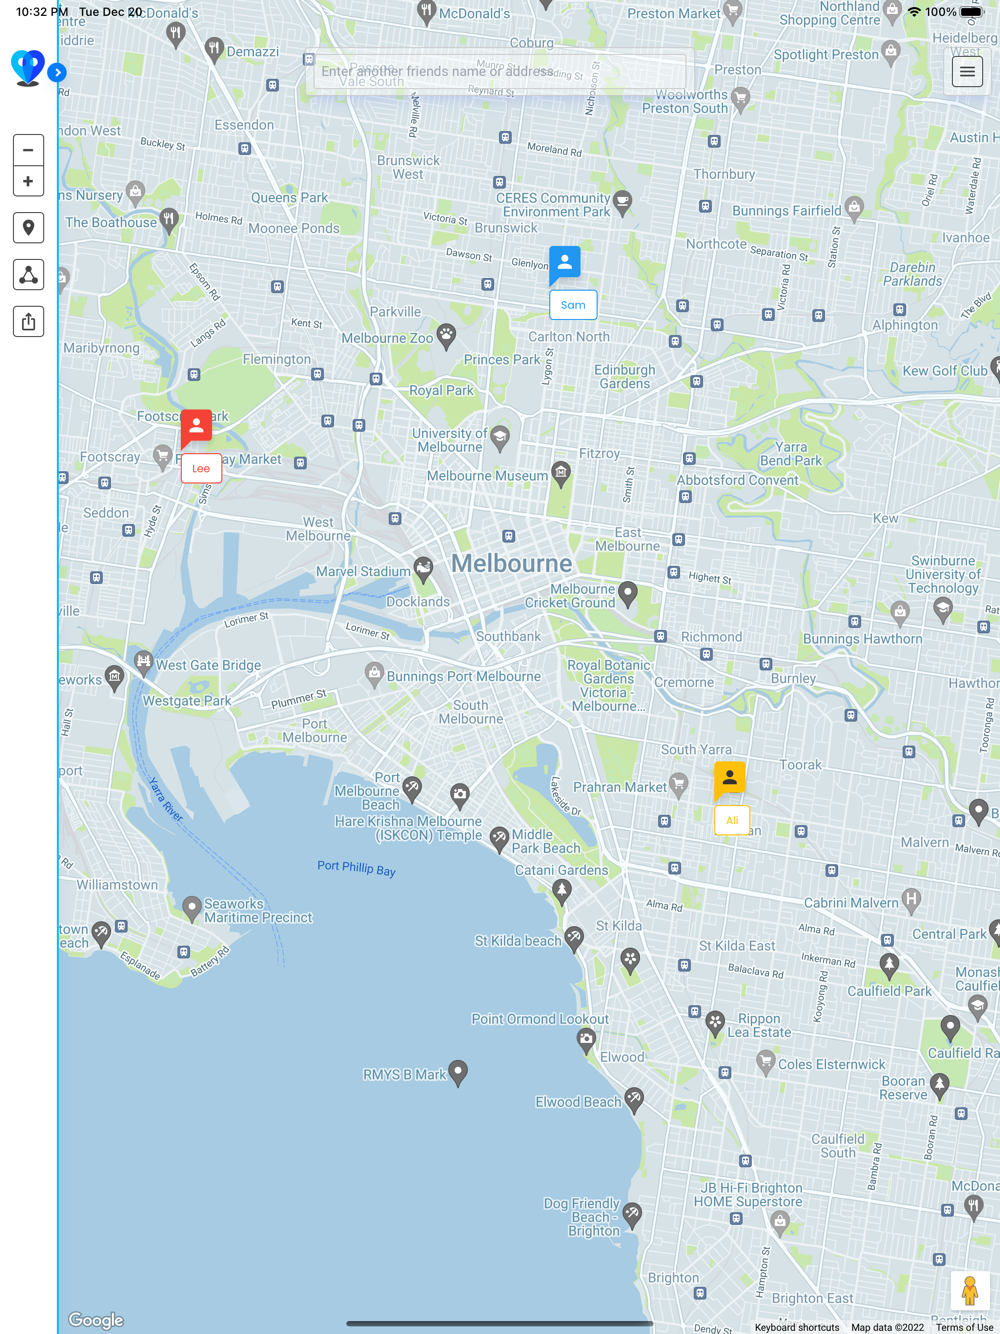
Task: Click the Footscray suburb label
Action: tap(110, 457)
